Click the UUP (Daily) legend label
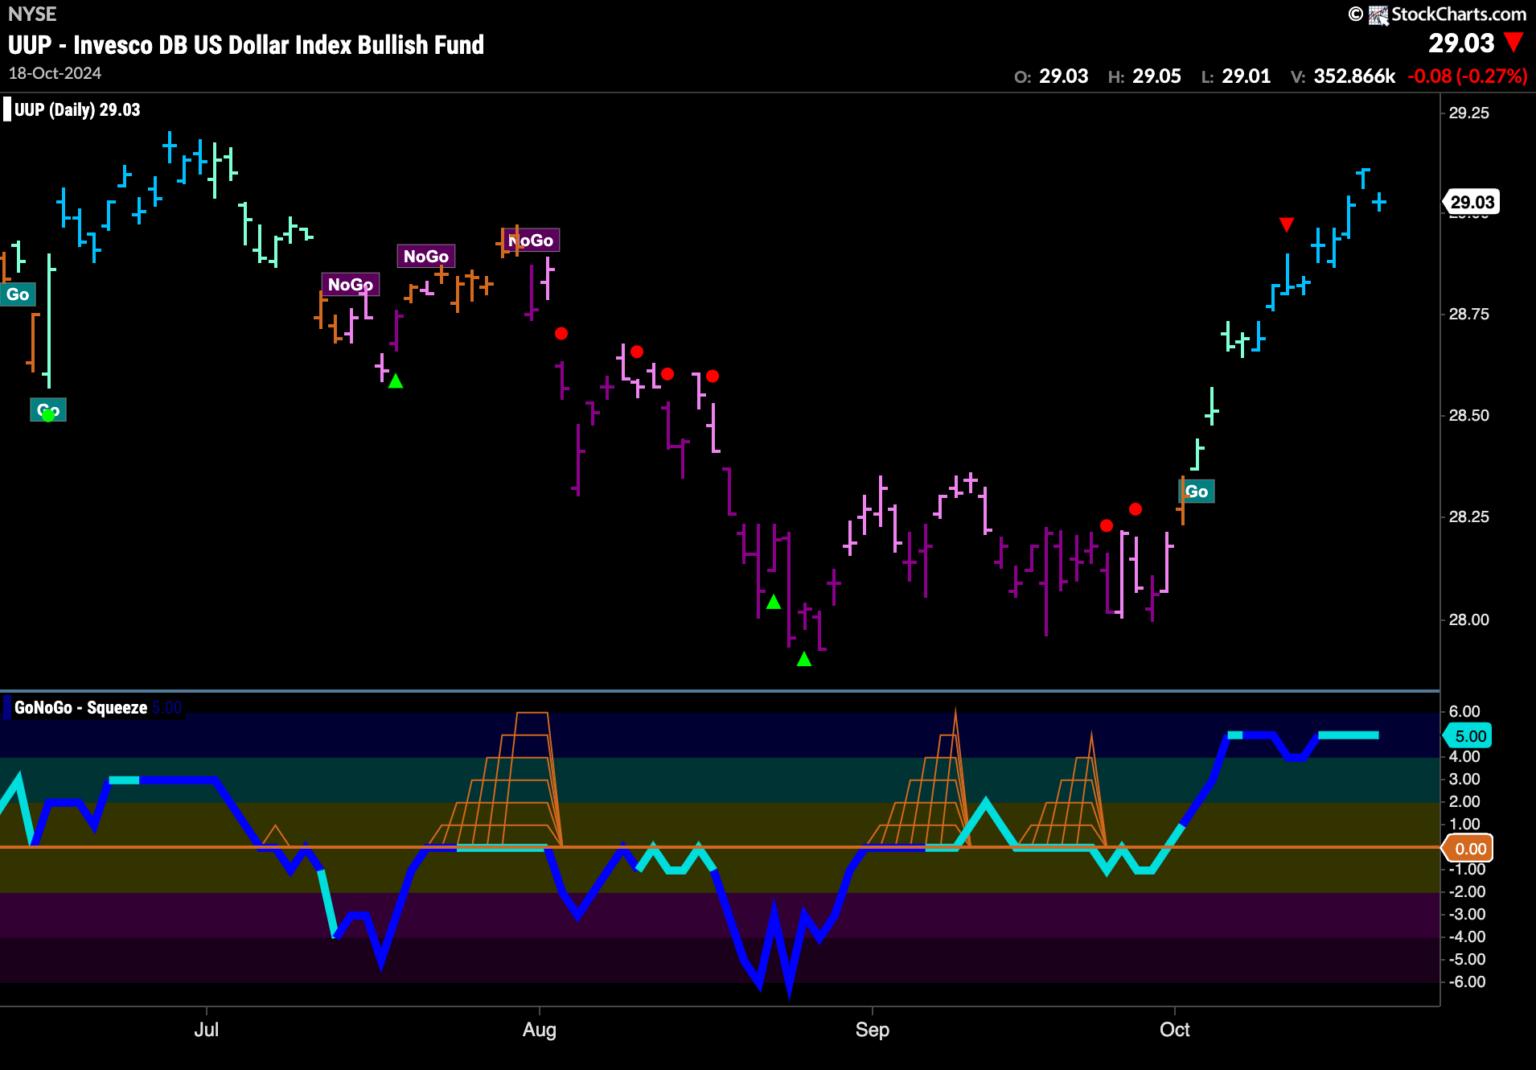 76,110
